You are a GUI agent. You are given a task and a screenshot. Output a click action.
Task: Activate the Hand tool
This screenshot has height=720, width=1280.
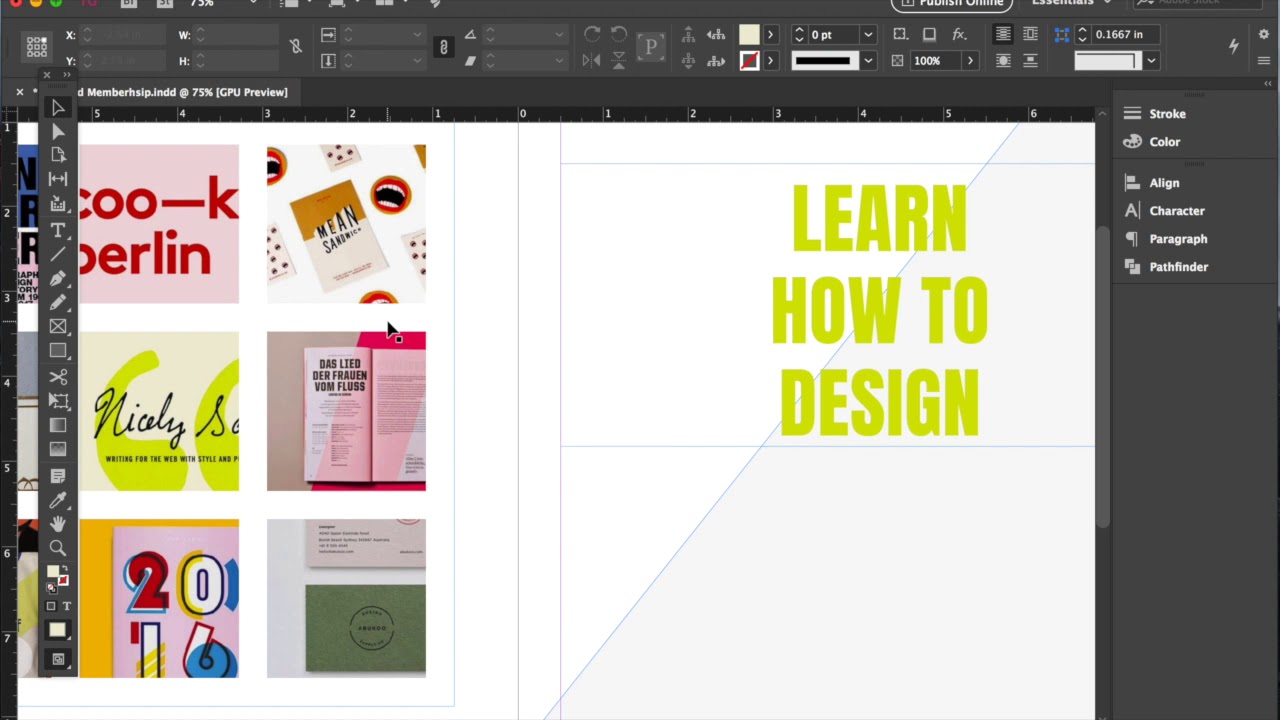point(58,524)
